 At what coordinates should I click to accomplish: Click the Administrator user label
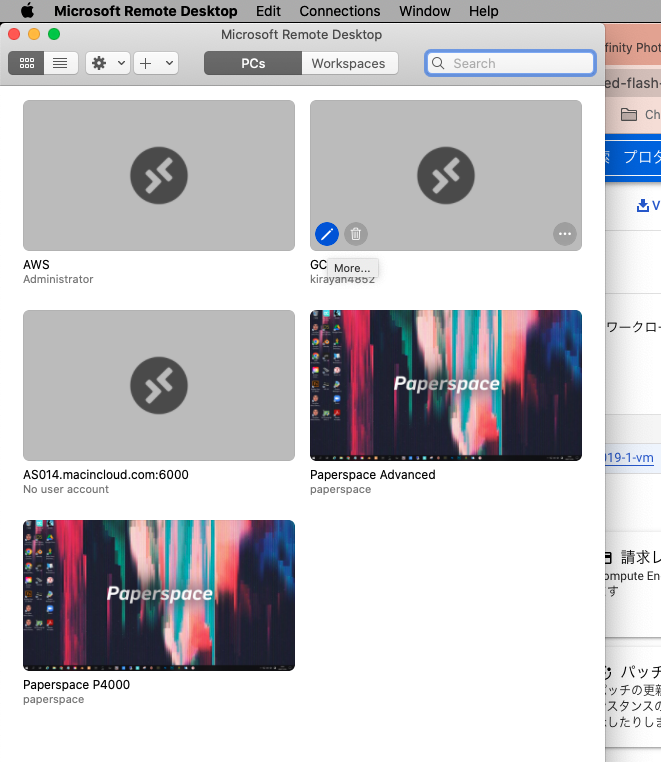click(x=58, y=279)
